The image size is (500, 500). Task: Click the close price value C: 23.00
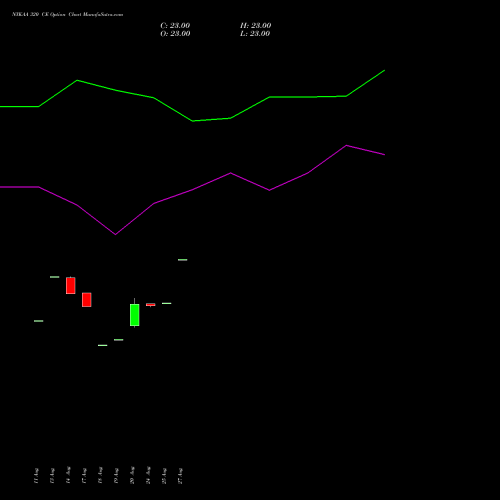175,25
